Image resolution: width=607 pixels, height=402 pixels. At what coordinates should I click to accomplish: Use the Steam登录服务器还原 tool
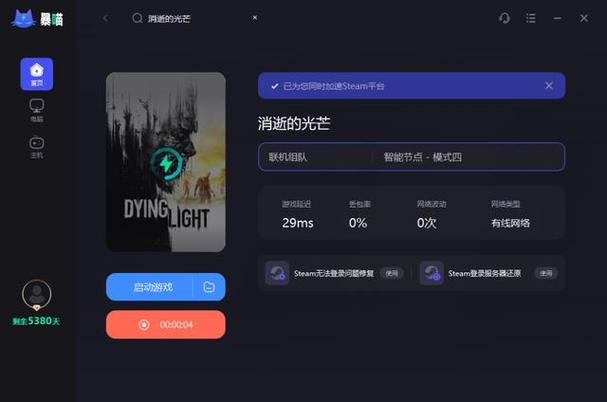[546, 273]
